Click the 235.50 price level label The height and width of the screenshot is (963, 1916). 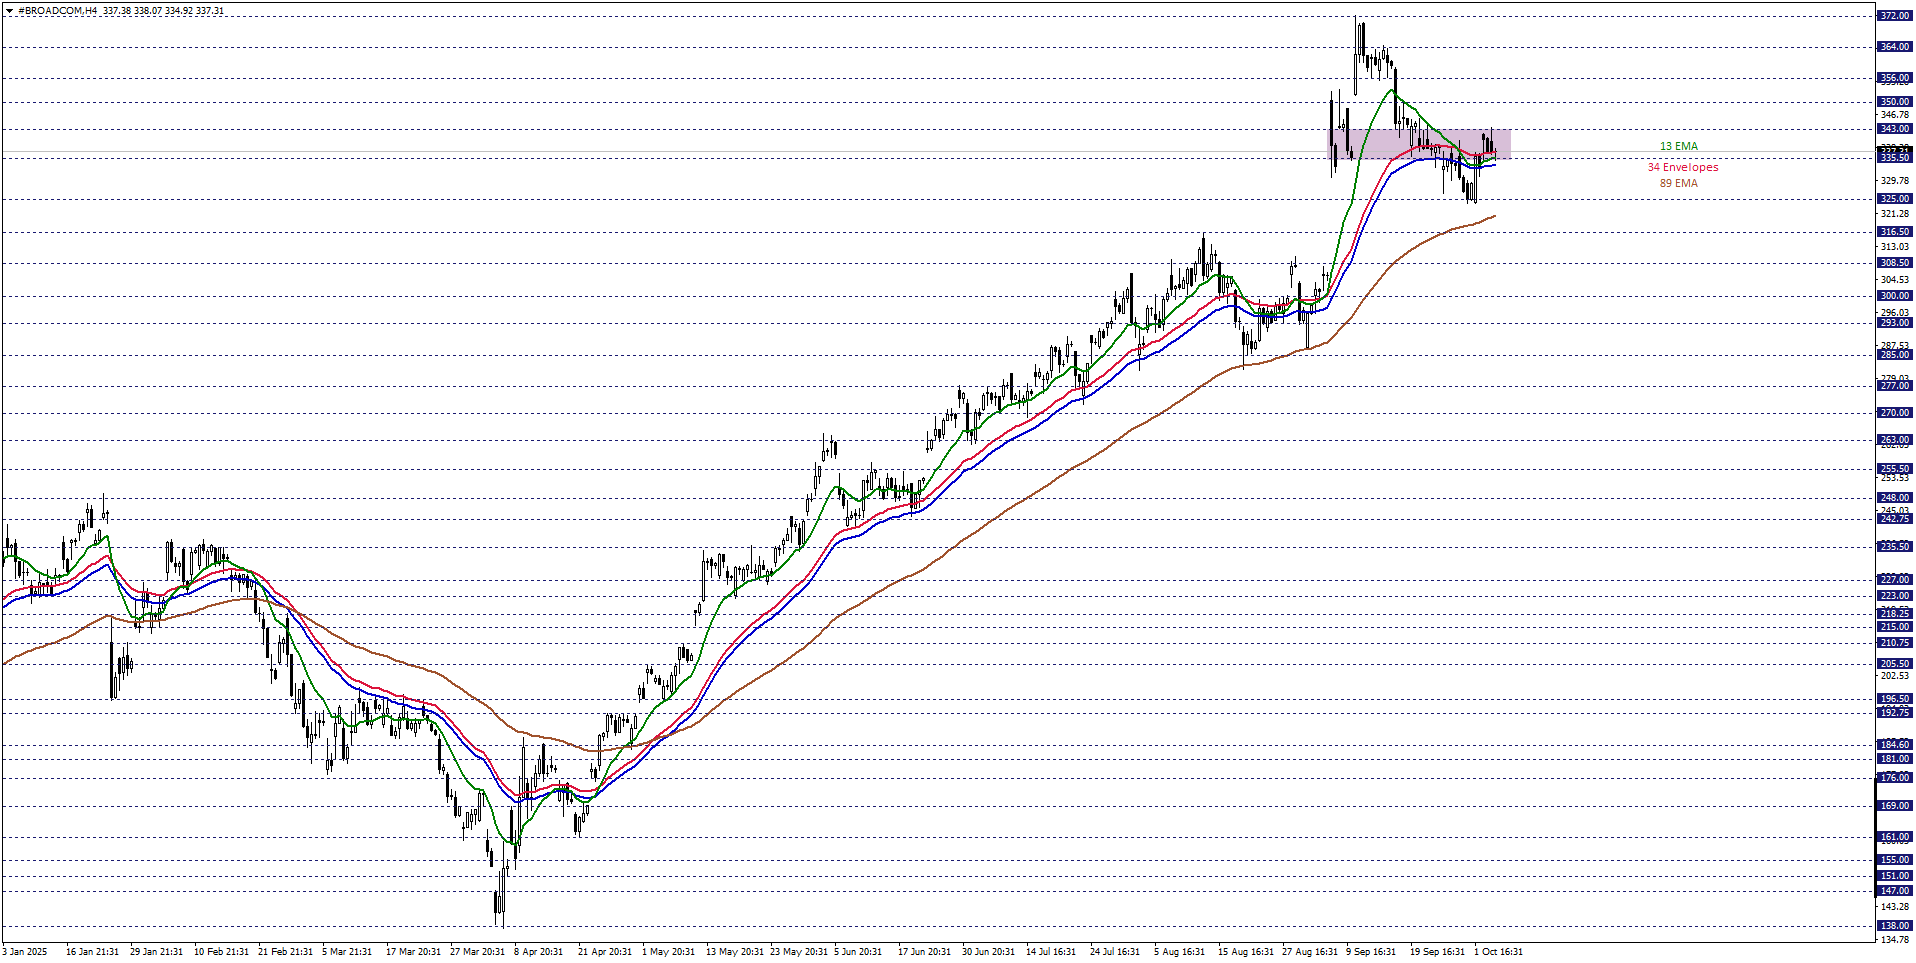coord(1894,546)
